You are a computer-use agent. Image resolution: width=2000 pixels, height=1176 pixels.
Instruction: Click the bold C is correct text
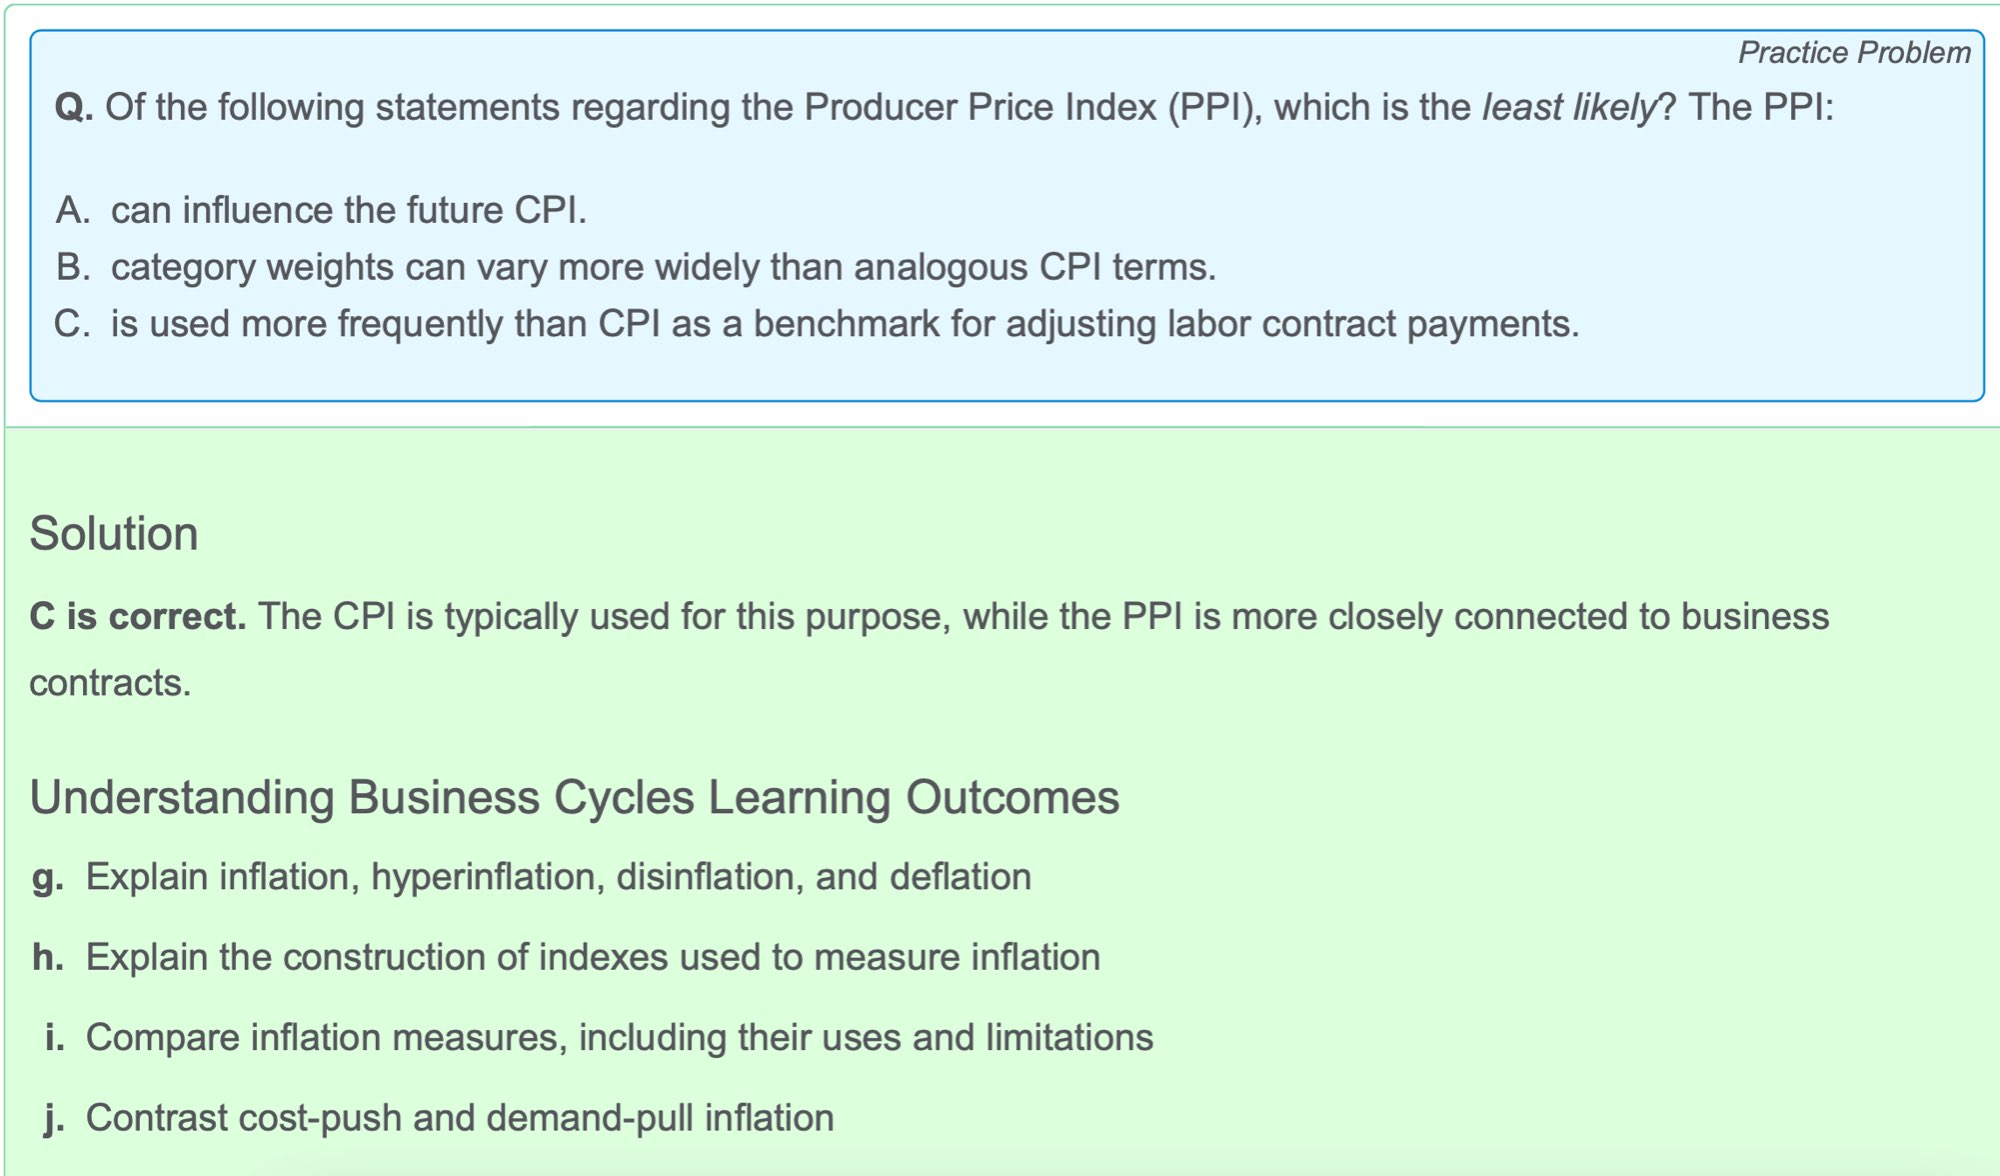point(137,616)
